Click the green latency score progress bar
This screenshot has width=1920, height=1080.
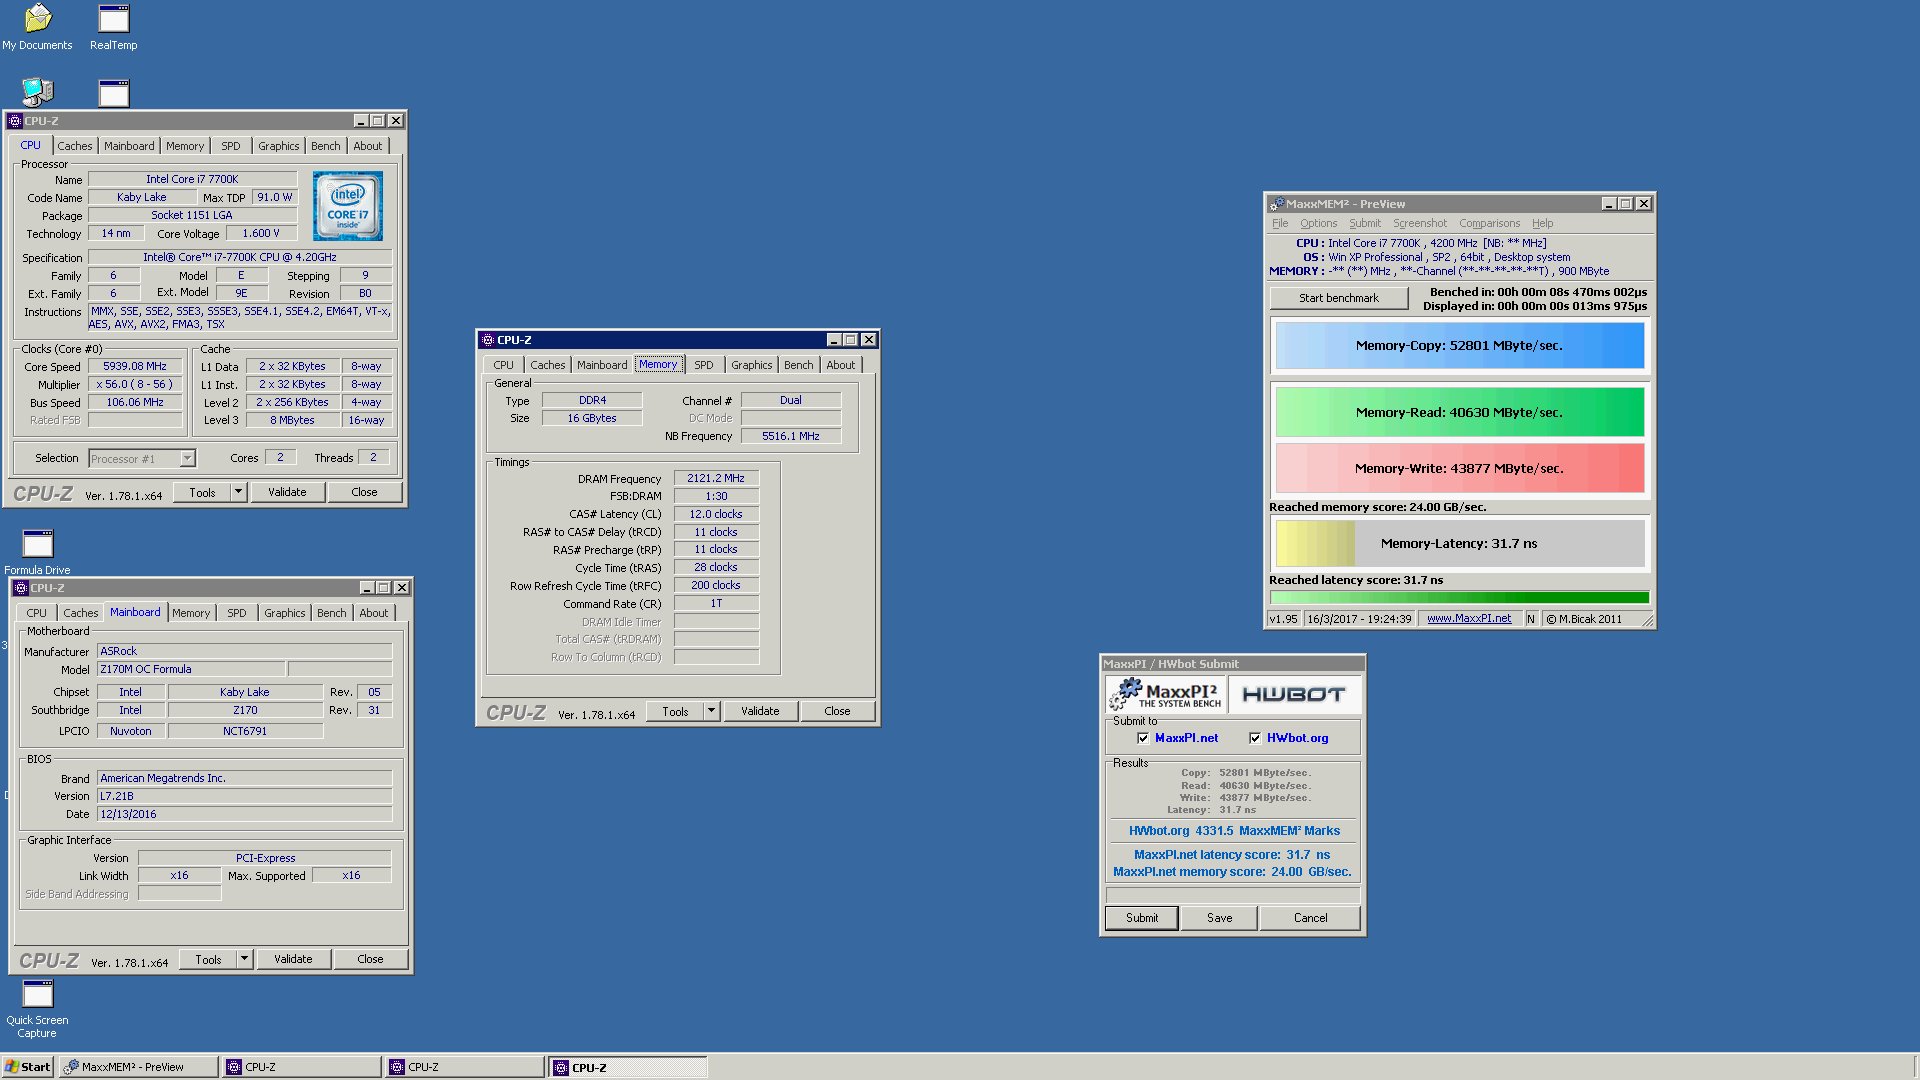pos(1459,598)
